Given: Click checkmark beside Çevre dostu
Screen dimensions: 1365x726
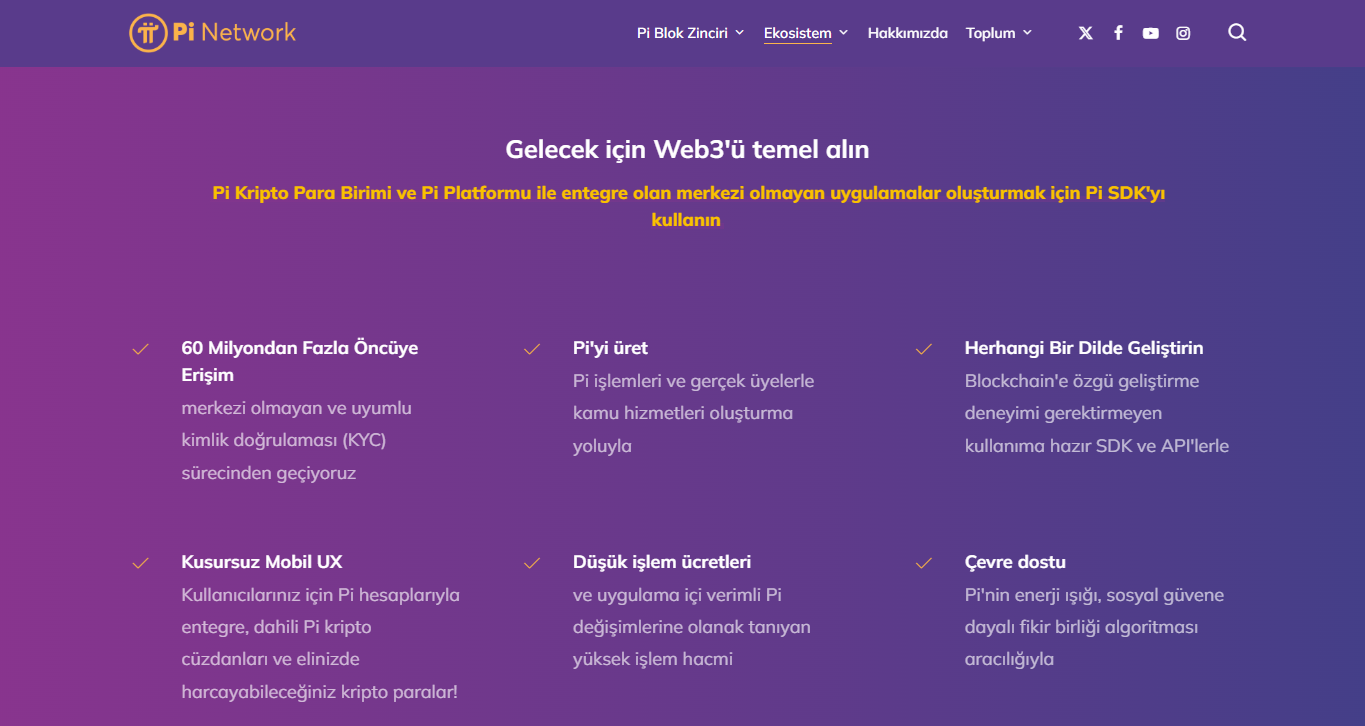Looking at the screenshot, I should tap(924, 563).
